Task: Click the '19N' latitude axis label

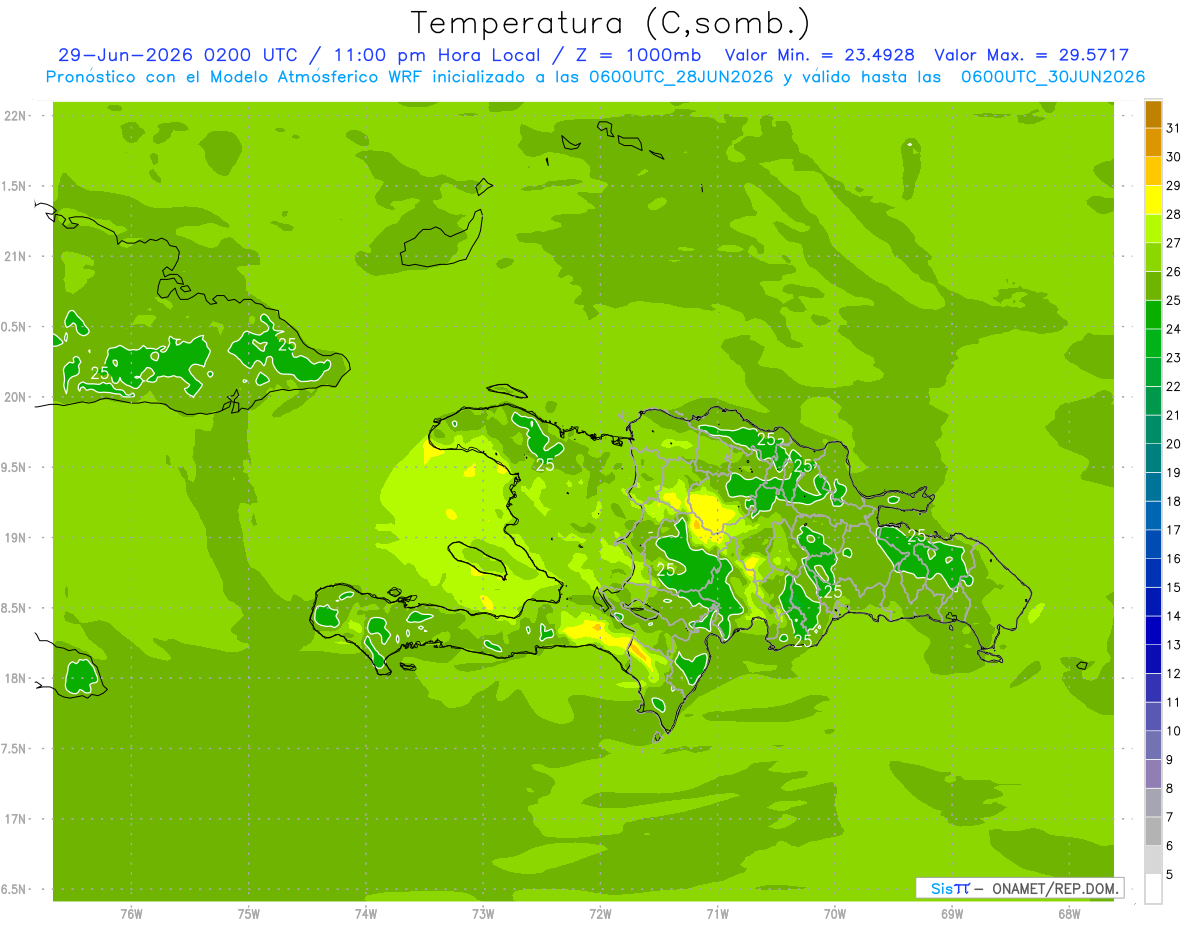Action: point(15,538)
